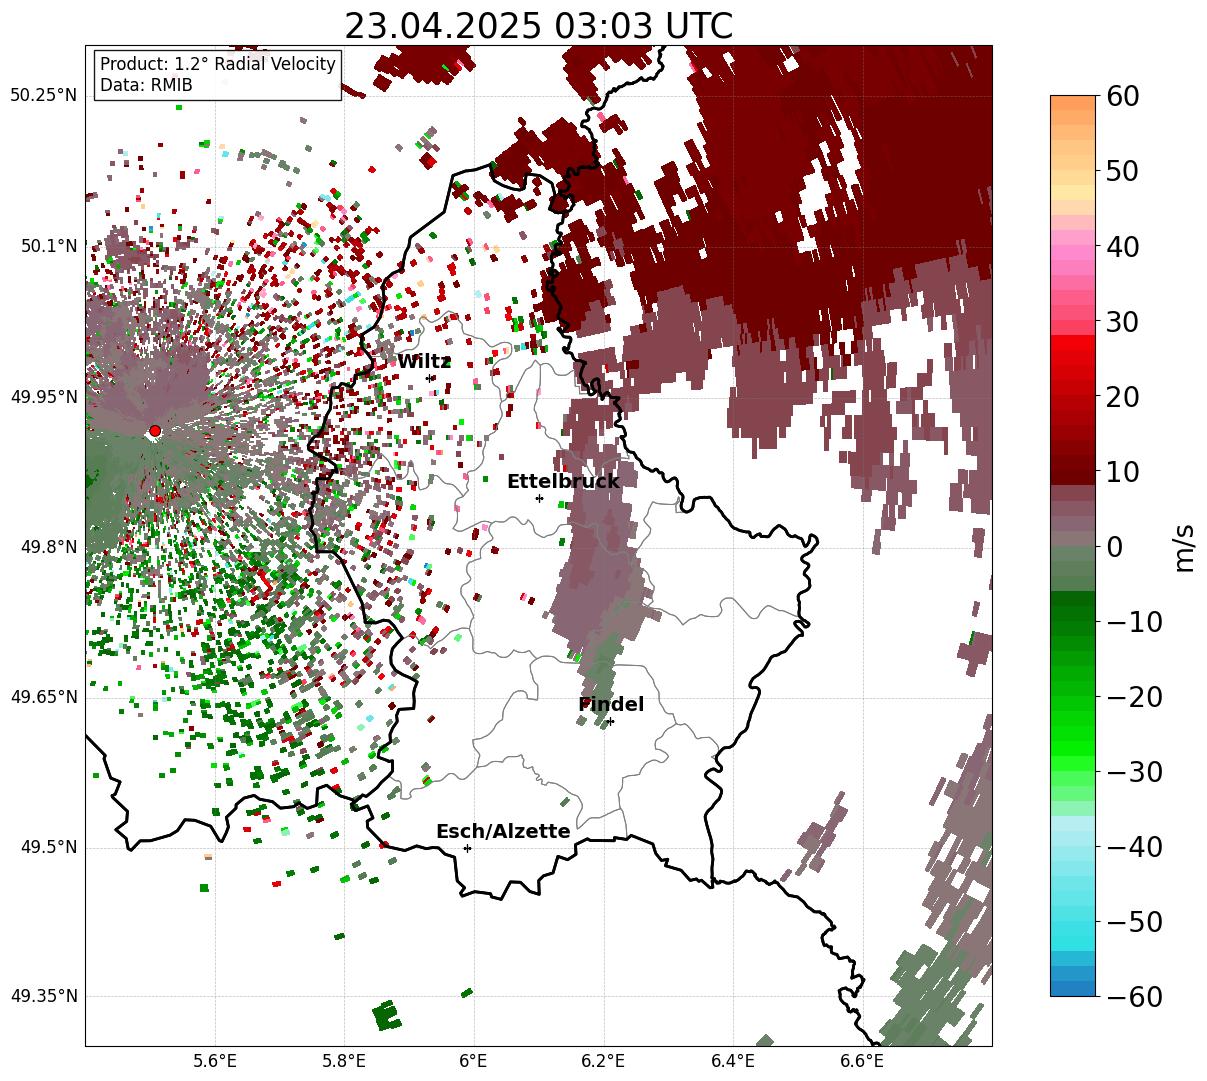The image size is (1207, 1081).
Task: Click the 0 tick label on colorbar
Action: pos(1114,547)
